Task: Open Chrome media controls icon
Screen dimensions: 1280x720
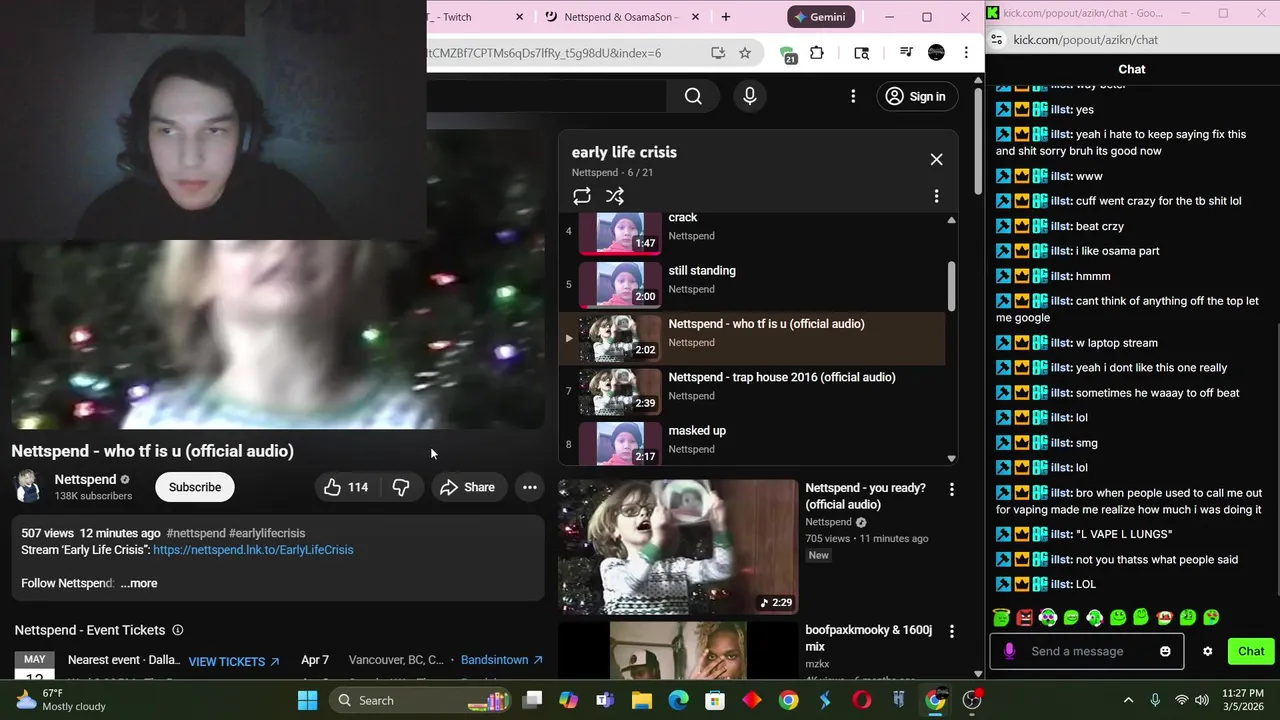Action: click(x=906, y=53)
